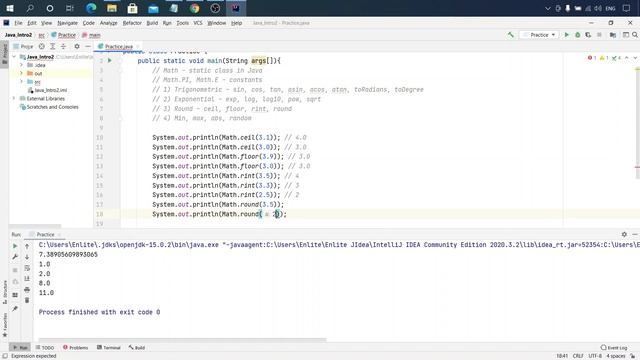640x360 pixels.
Task: Click the console horizontal scrollbar
Action: pos(182,340)
